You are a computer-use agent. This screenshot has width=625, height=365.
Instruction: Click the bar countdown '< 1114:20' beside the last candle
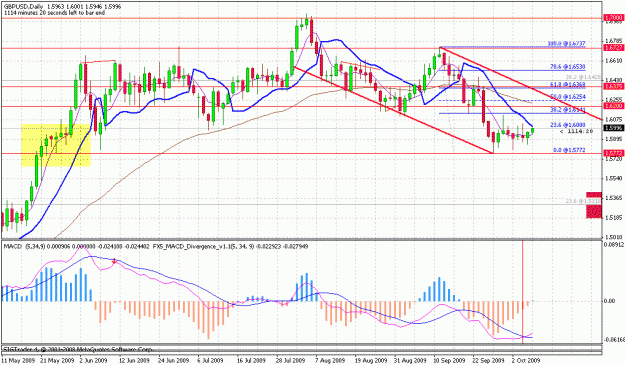576,131
